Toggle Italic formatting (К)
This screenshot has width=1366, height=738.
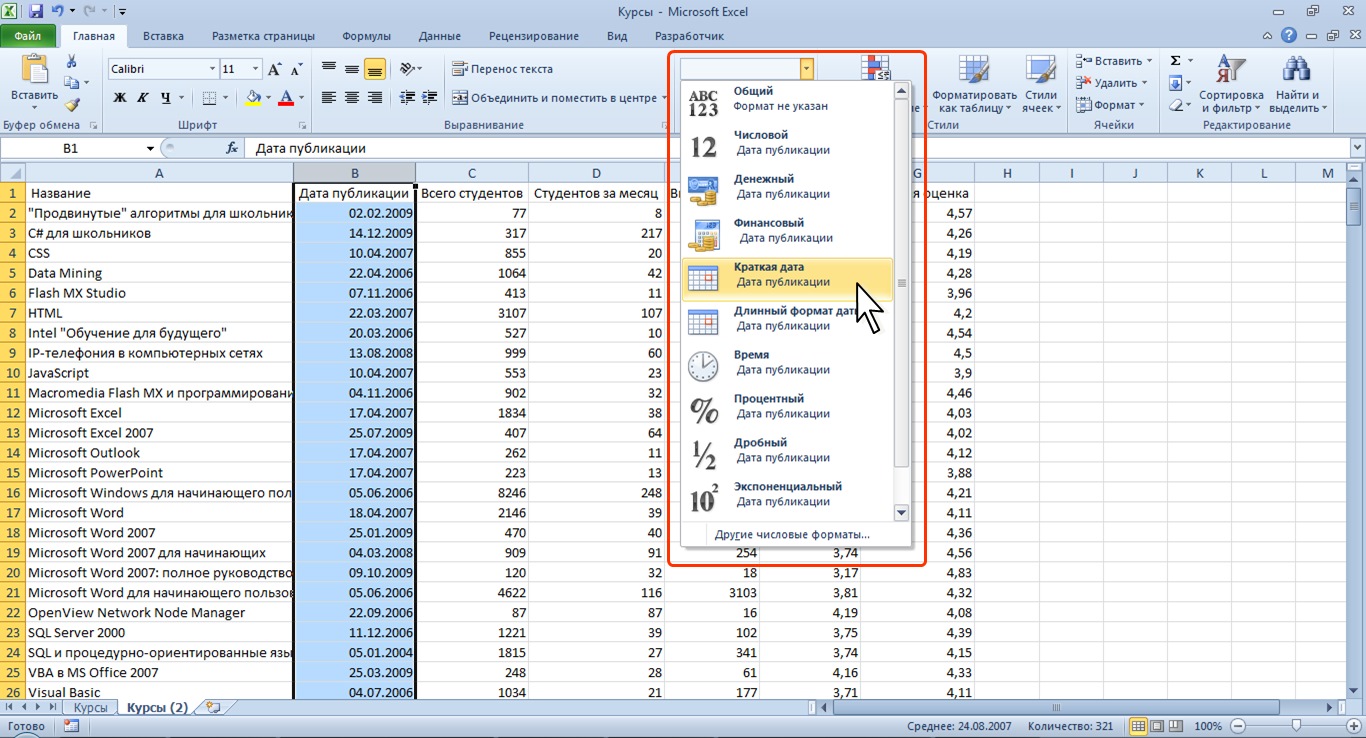(143, 98)
